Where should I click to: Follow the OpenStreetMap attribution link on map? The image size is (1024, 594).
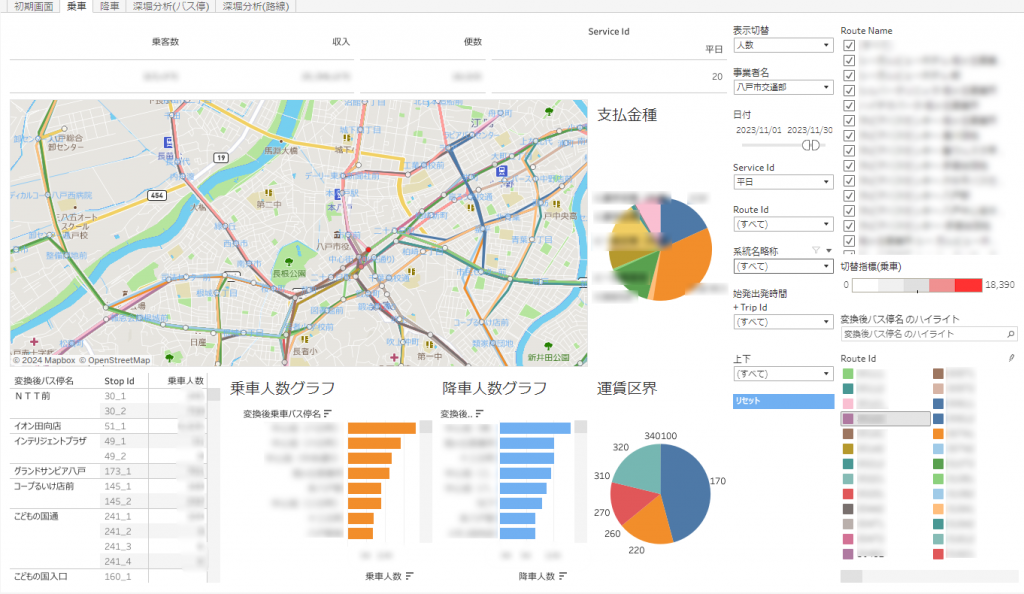pyautogui.click(x=115, y=360)
